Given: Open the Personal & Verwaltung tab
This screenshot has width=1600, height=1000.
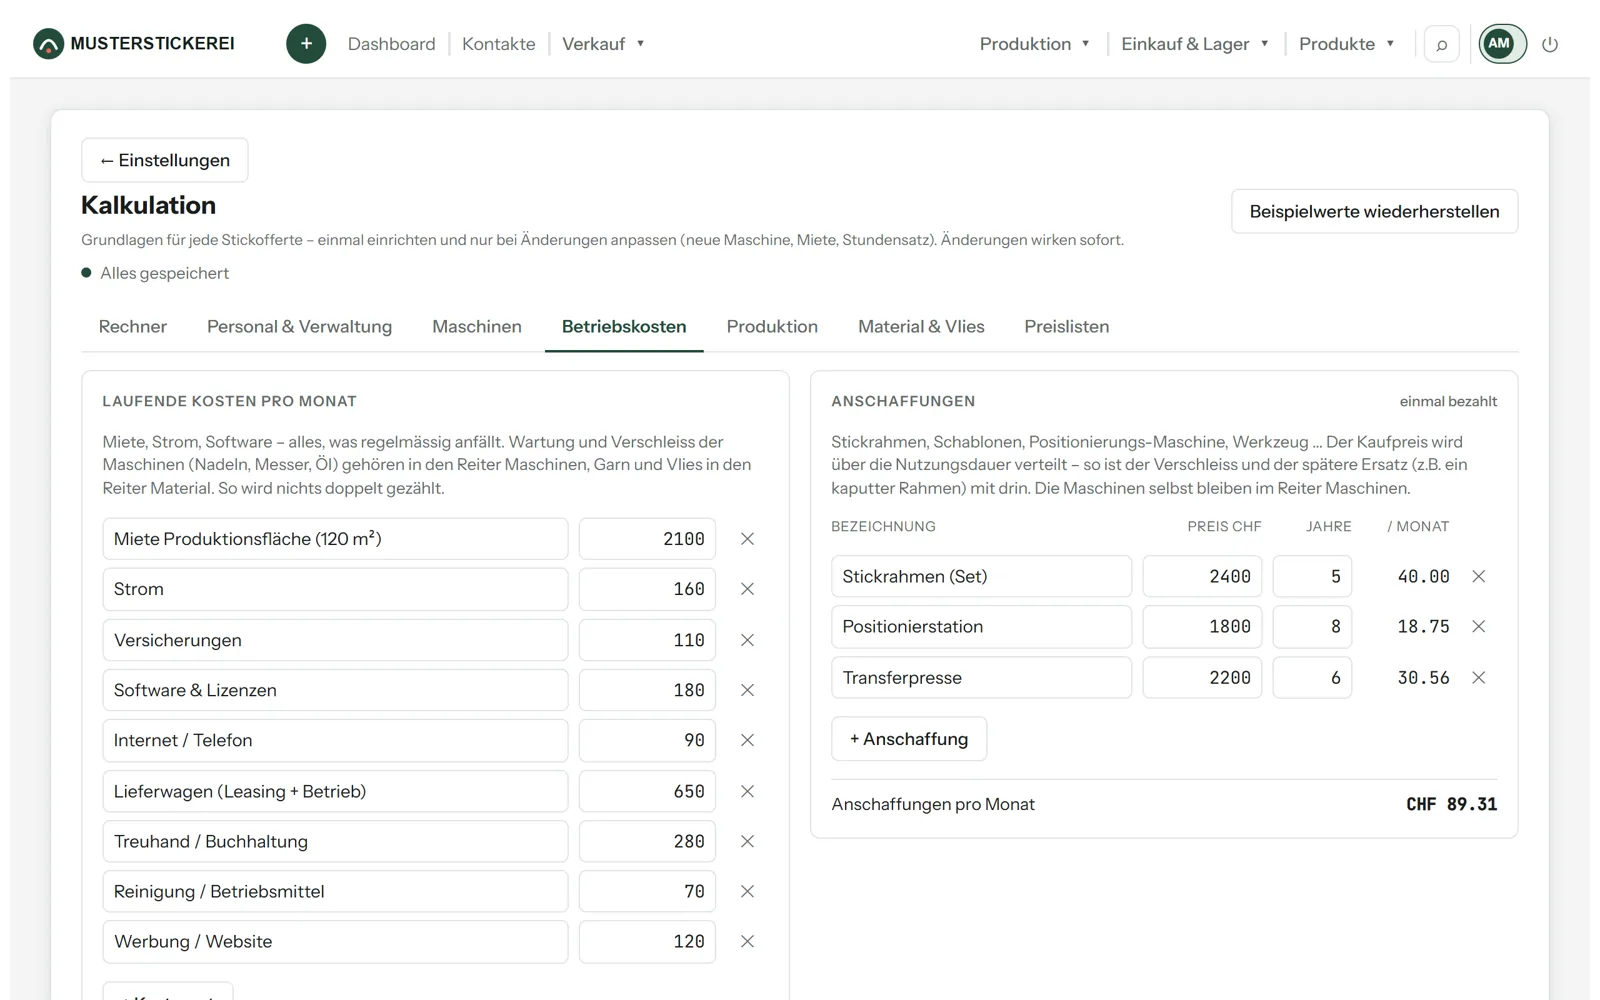Looking at the screenshot, I should coord(299,327).
